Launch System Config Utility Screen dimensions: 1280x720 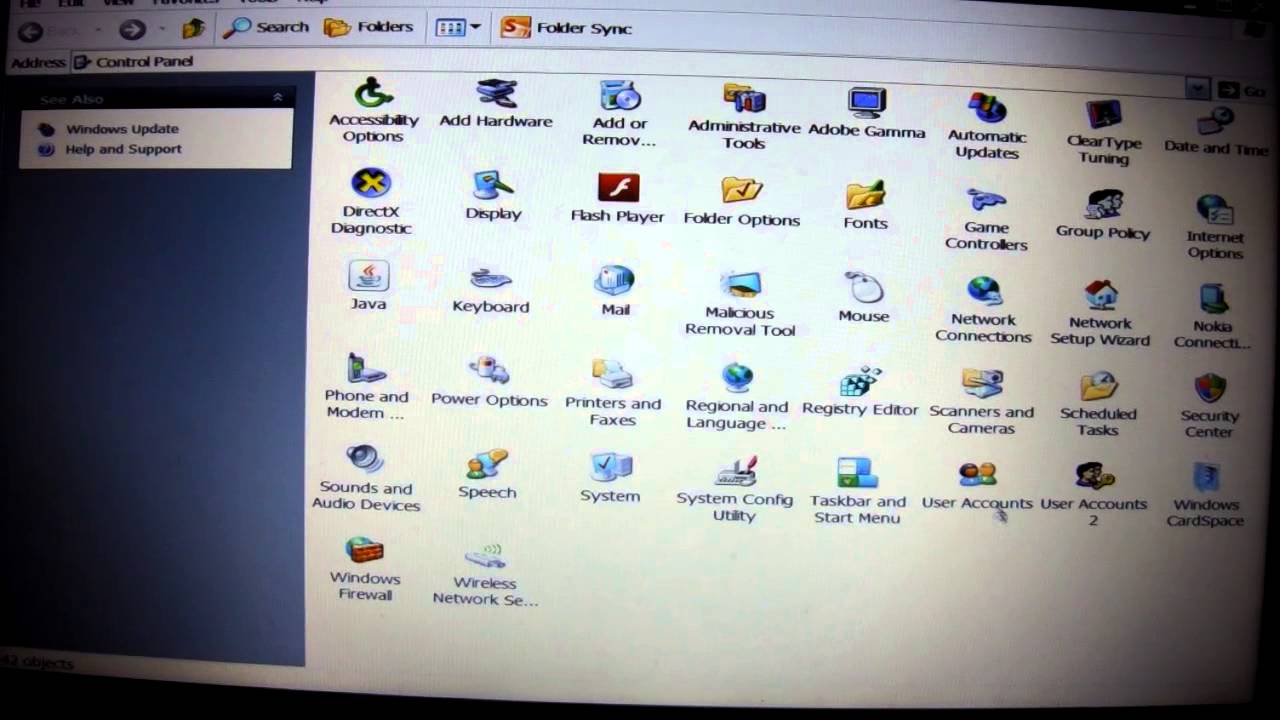coord(734,490)
